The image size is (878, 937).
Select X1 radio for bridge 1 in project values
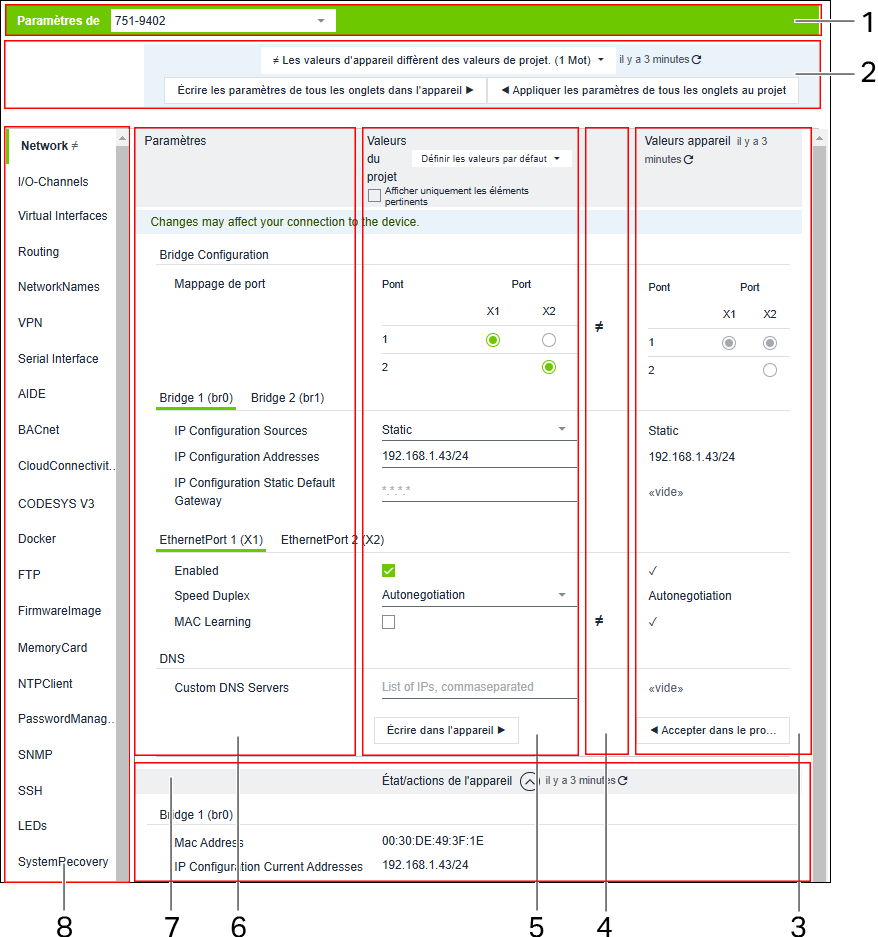(492, 340)
